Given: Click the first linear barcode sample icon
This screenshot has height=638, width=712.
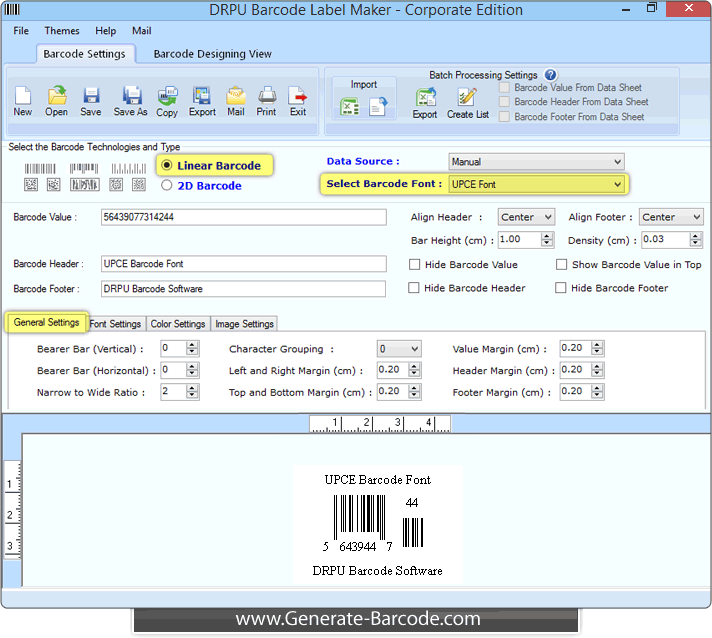Looking at the screenshot, I should [x=40, y=169].
